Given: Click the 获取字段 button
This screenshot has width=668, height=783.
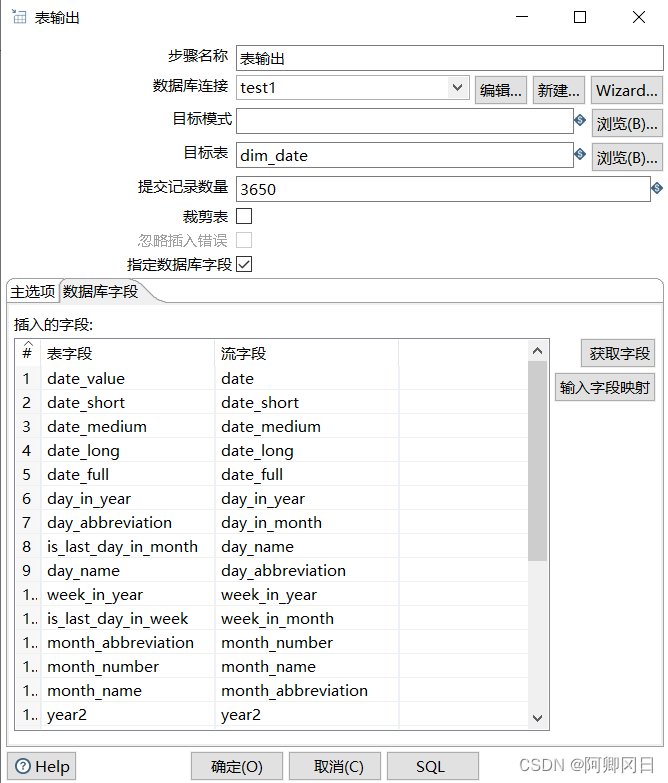Looking at the screenshot, I should click(x=619, y=353).
